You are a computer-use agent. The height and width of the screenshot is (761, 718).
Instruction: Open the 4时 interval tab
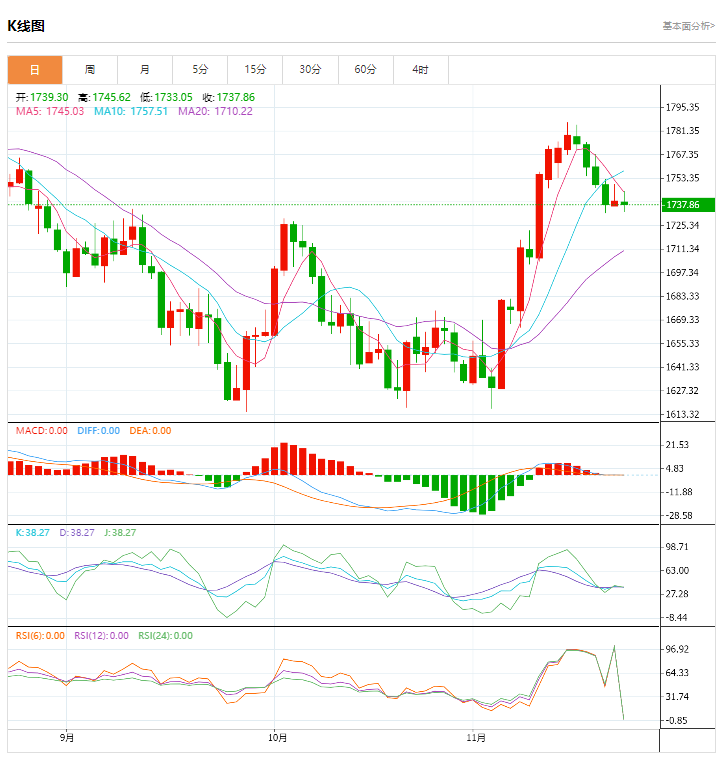pos(420,70)
